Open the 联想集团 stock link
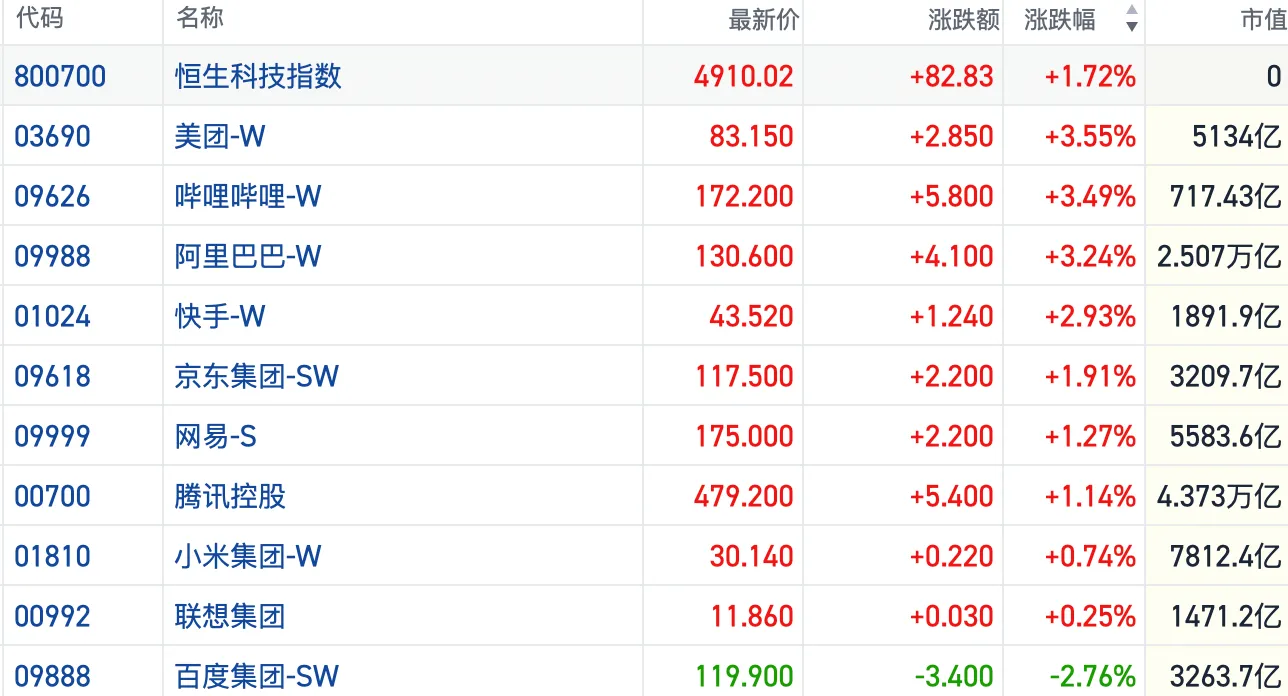The width and height of the screenshot is (1288, 696). [230, 616]
